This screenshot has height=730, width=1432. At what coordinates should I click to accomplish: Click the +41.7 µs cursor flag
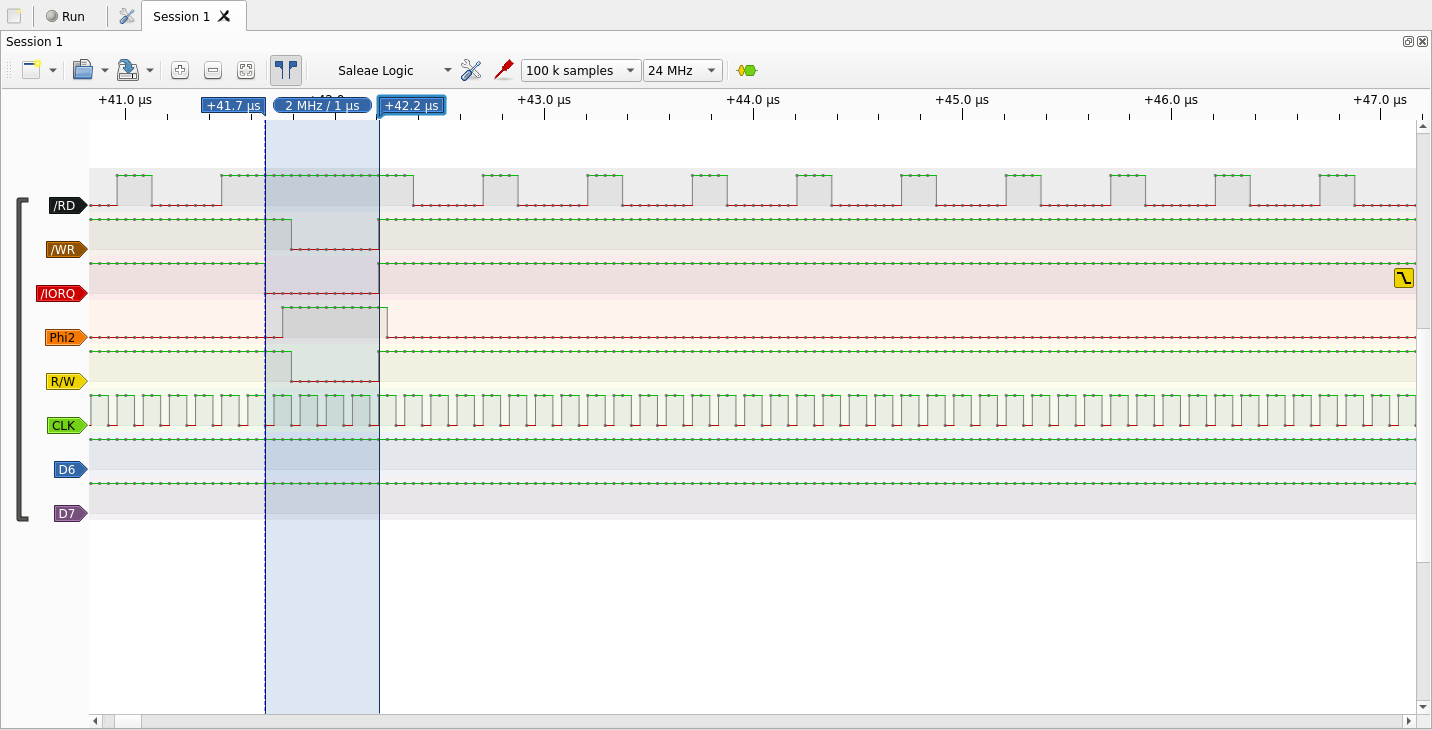233,106
